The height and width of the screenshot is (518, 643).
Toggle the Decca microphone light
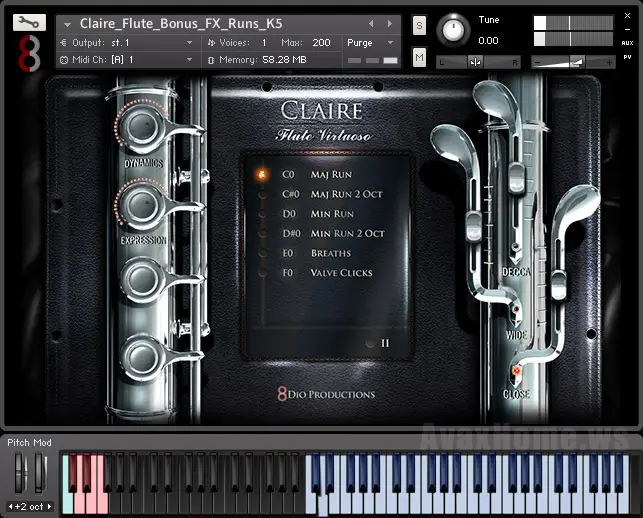(515, 247)
